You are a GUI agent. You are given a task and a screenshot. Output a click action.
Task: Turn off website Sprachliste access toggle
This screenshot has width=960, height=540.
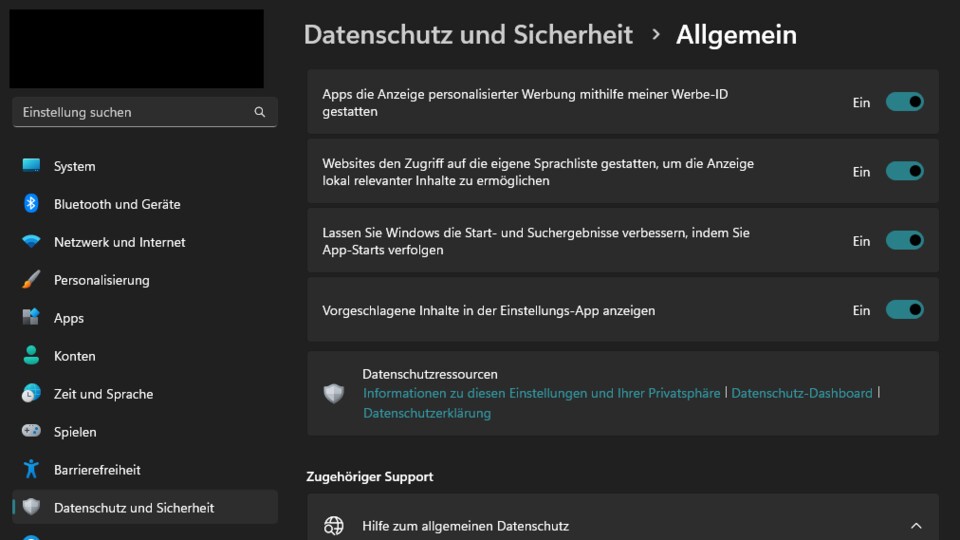pyautogui.click(x=904, y=171)
